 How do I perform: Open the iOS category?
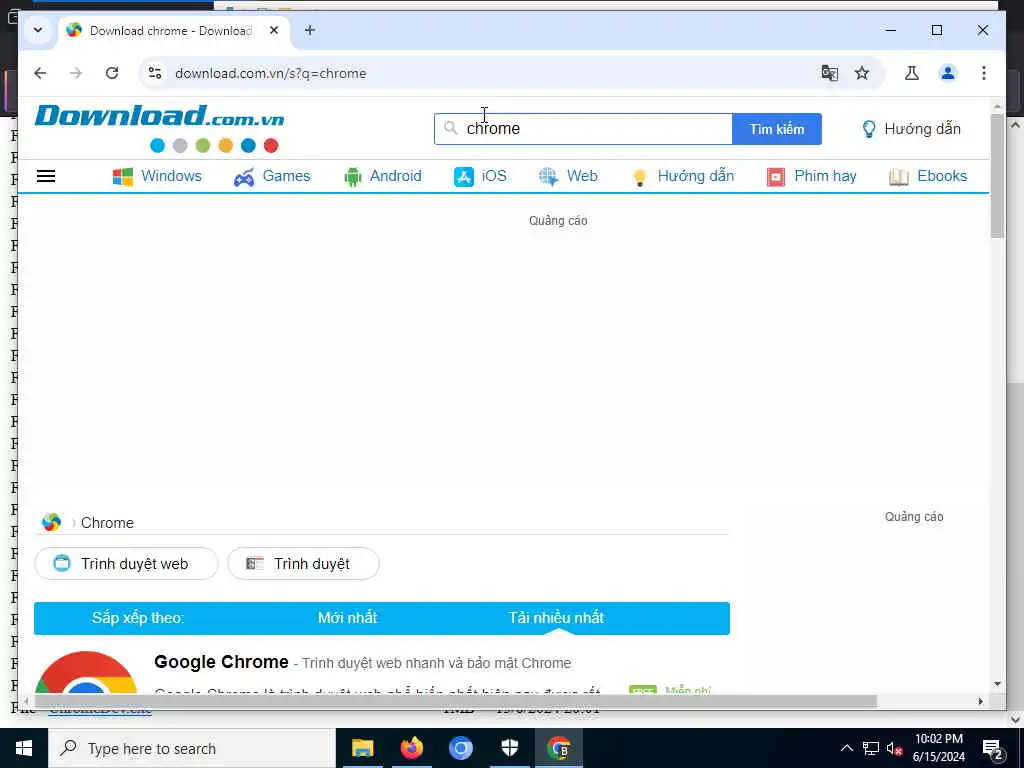point(480,176)
